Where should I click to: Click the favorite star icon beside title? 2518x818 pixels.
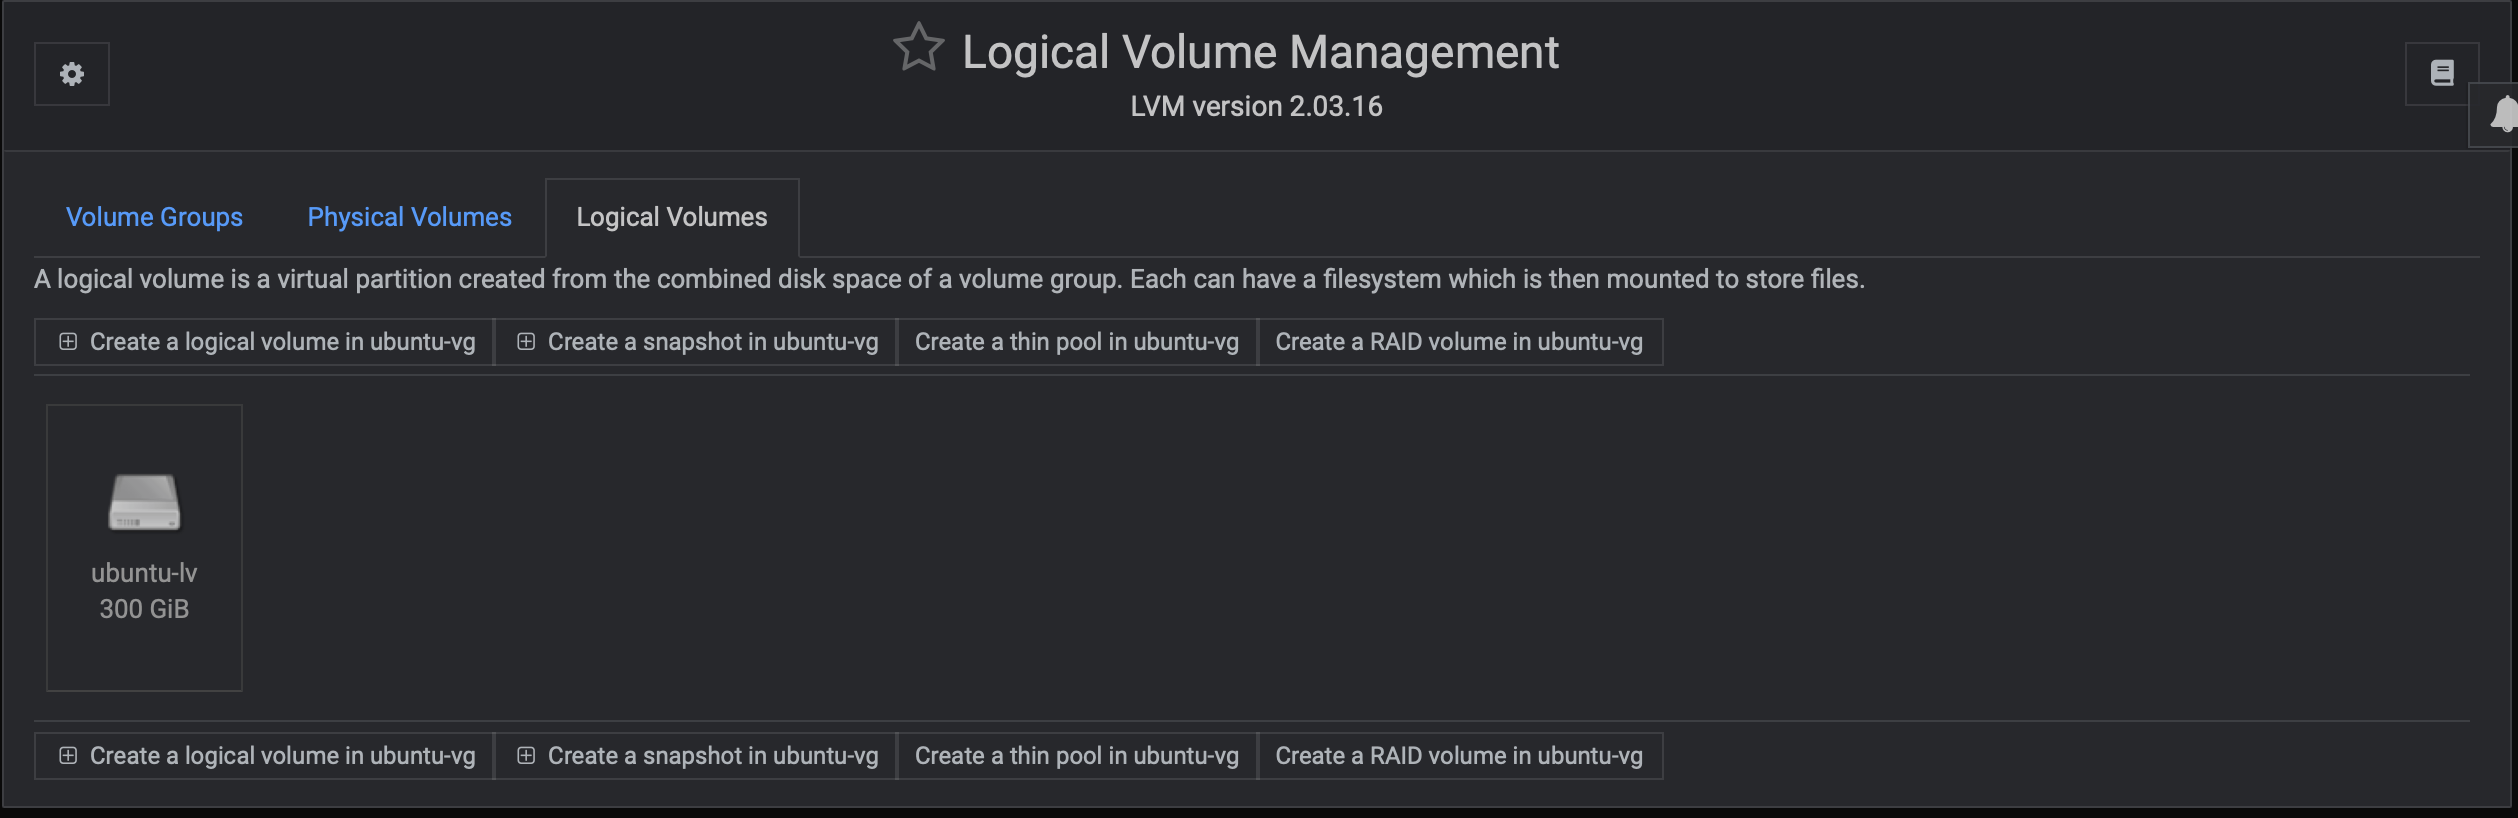click(x=918, y=48)
